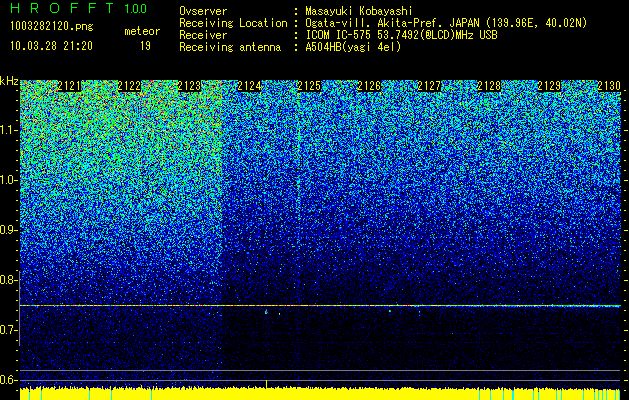Click the 2122 time marker
The width and height of the screenshot is (629, 400).
pyautogui.click(x=130, y=86)
